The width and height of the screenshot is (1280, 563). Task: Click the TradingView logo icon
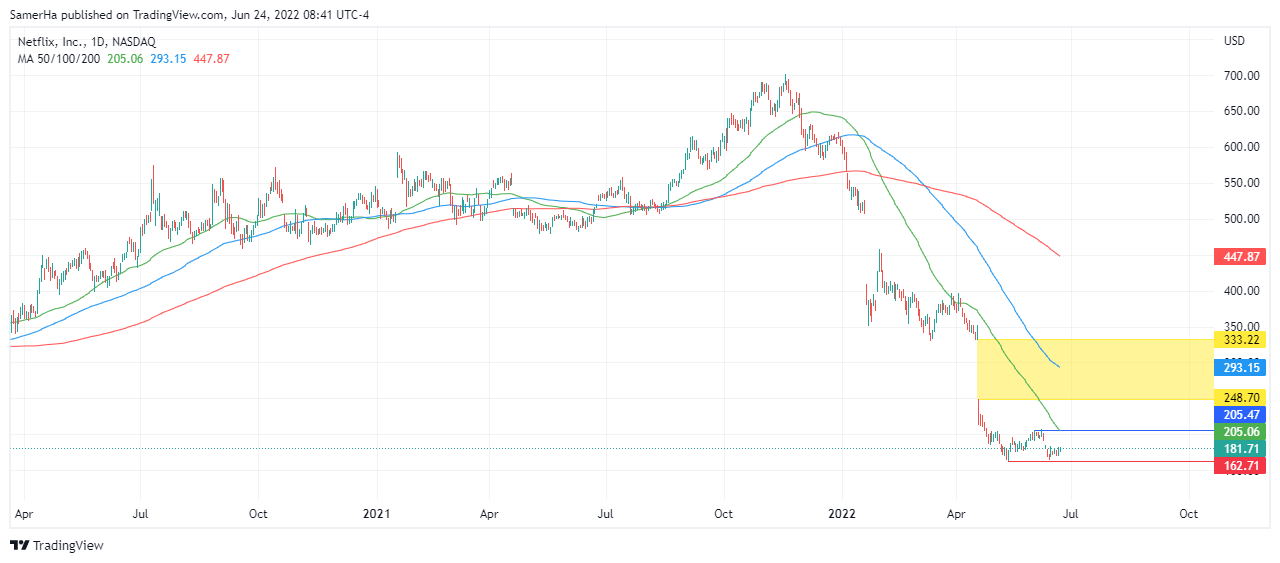19,545
